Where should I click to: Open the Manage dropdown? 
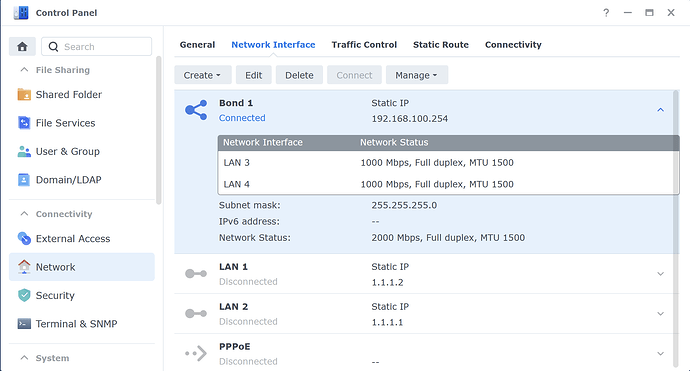(417, 75)
